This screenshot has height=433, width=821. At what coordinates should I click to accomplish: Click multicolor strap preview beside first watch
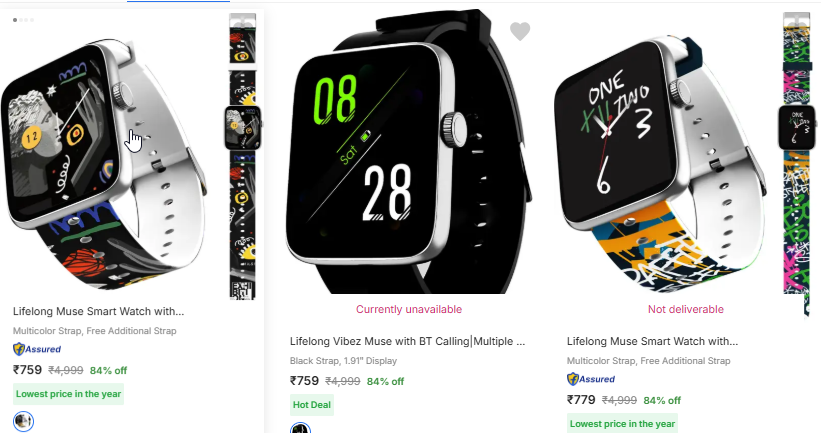click(243, 156)
